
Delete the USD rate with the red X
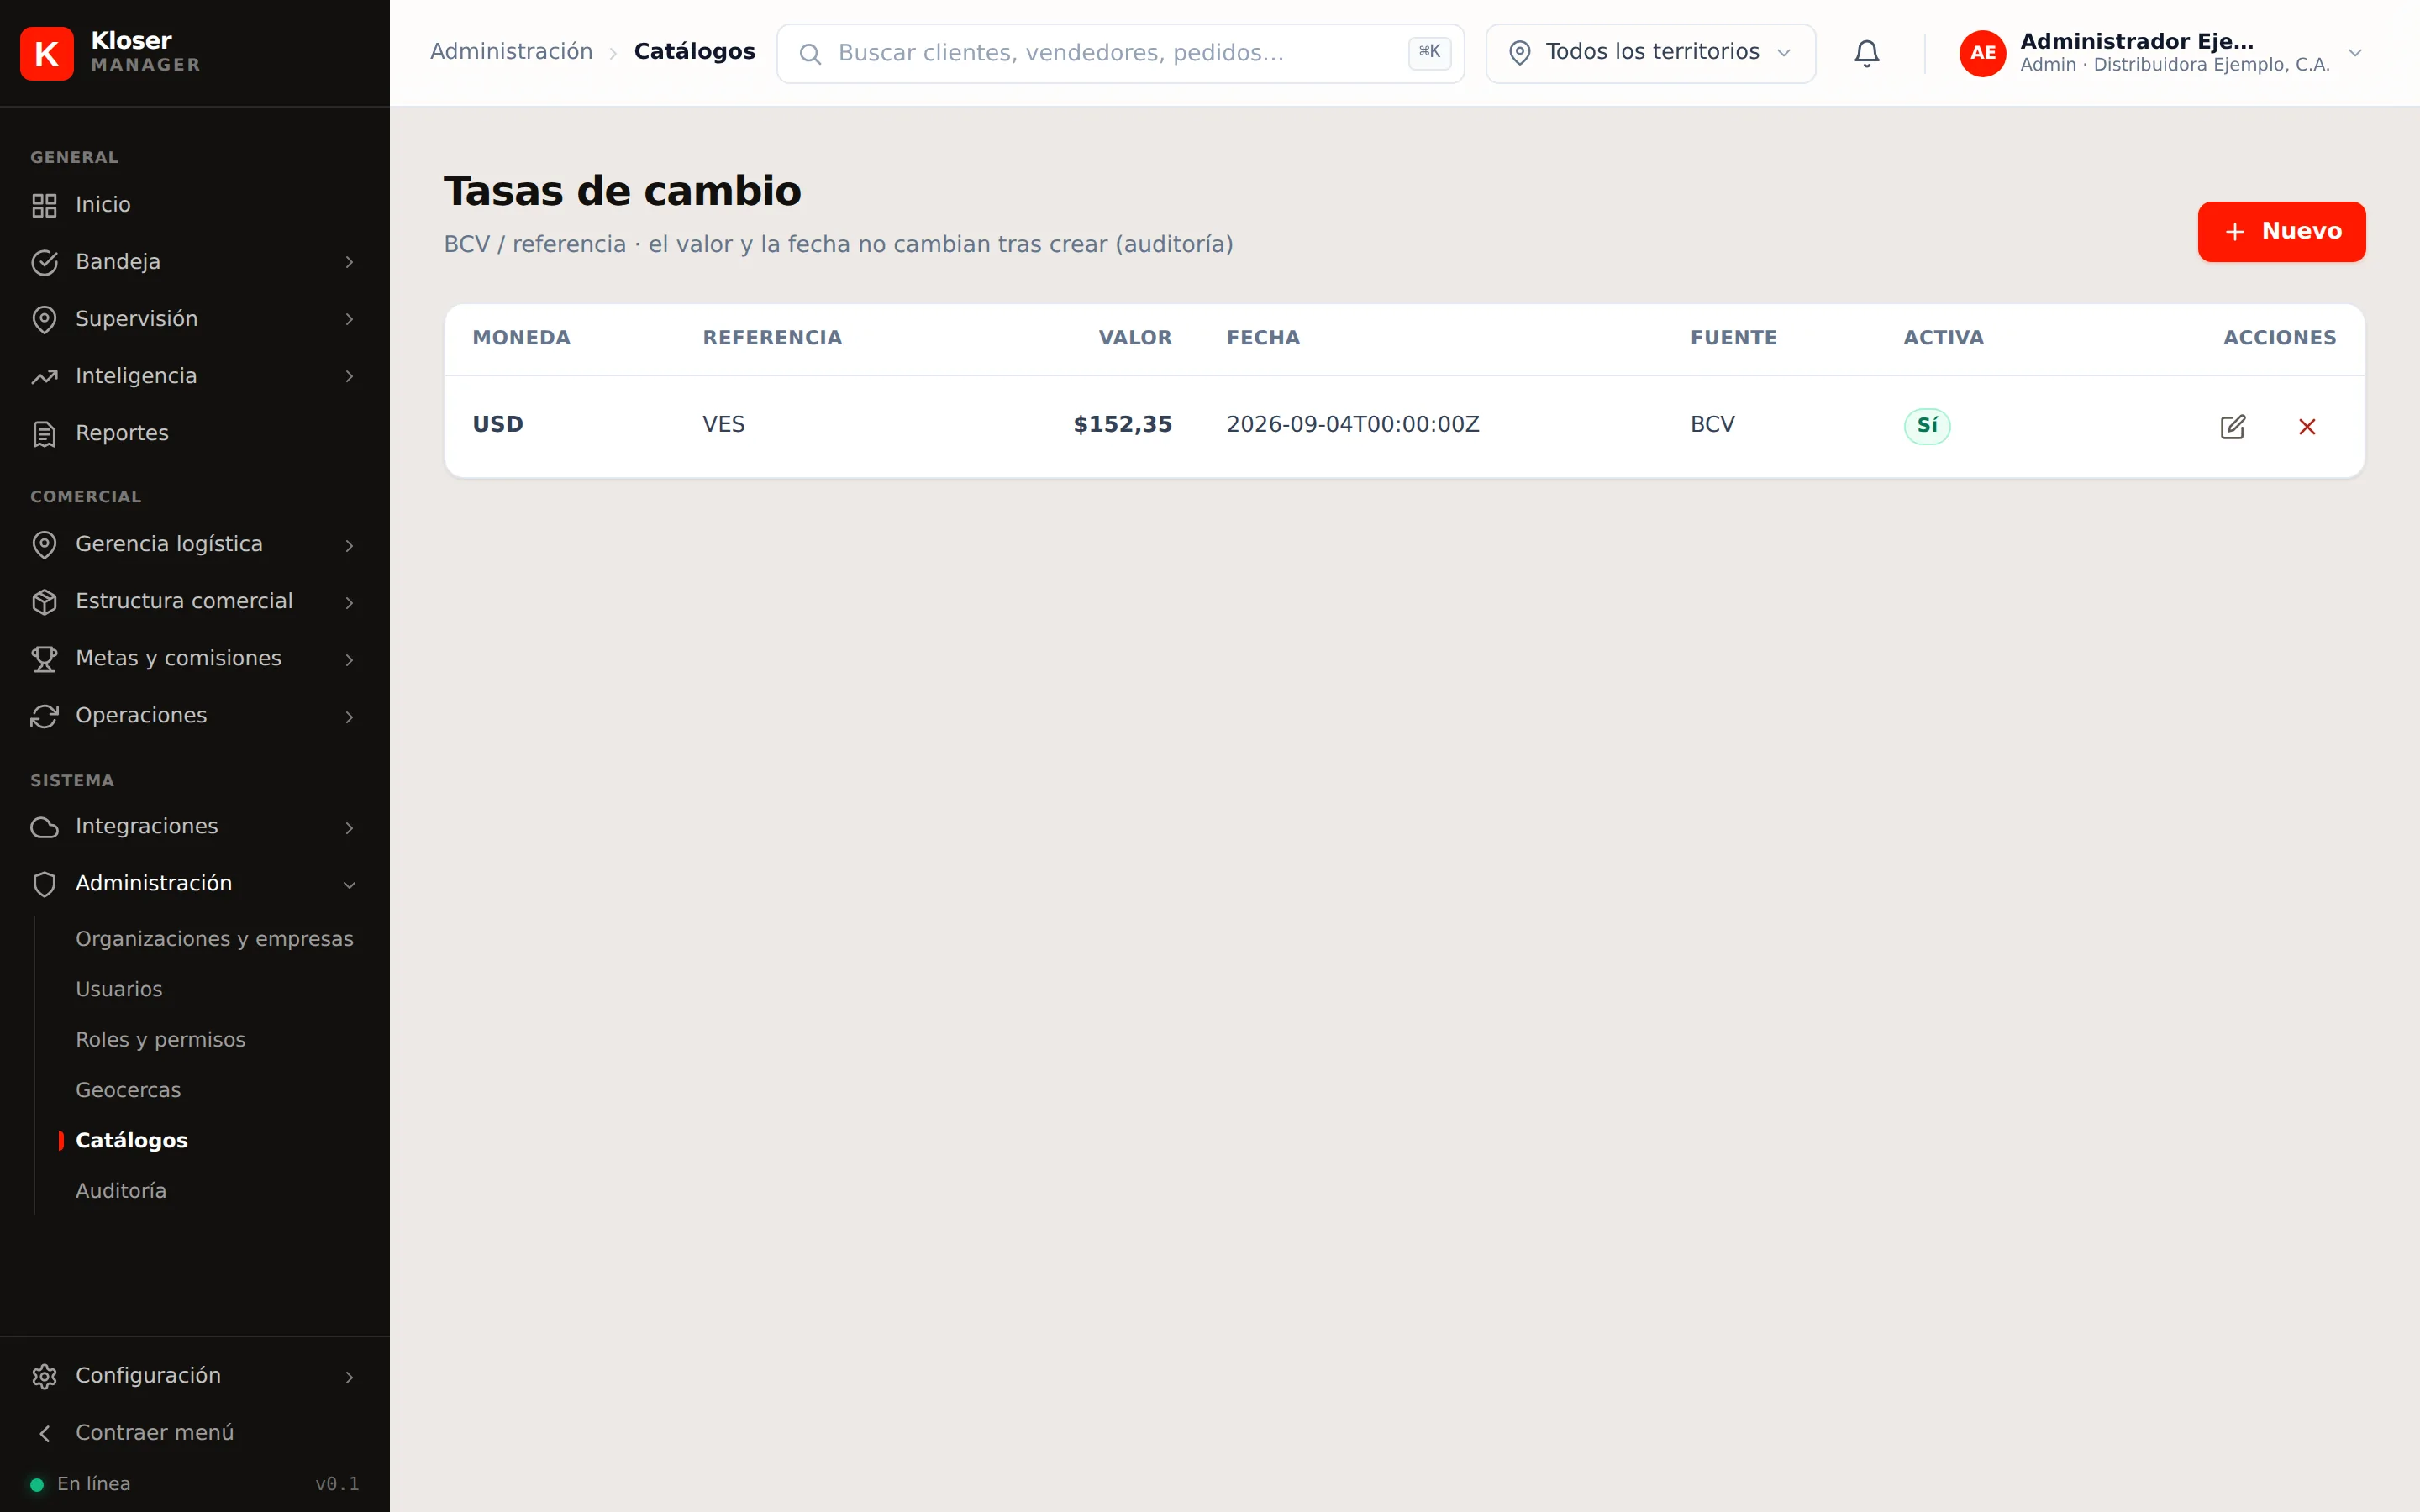point(2307,427)
